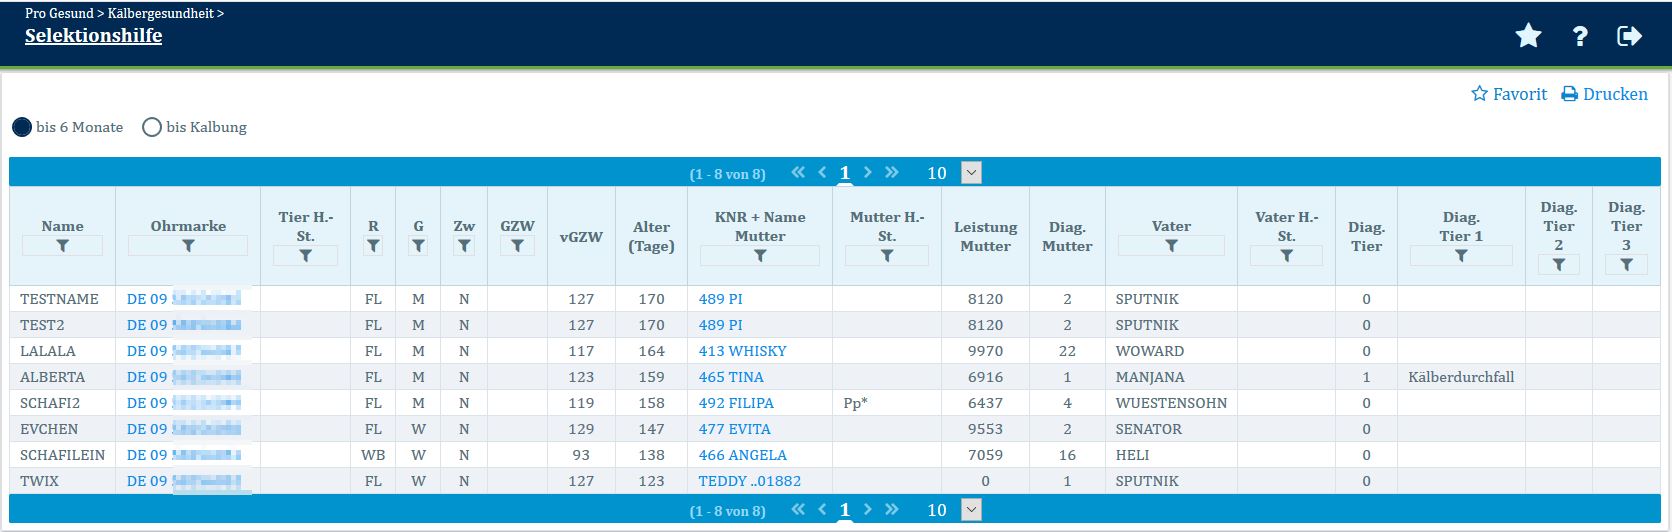Expand rows-per-page dropdown in bottom pager
Viewport: 1672px width, 532px height.
[970, 510]
